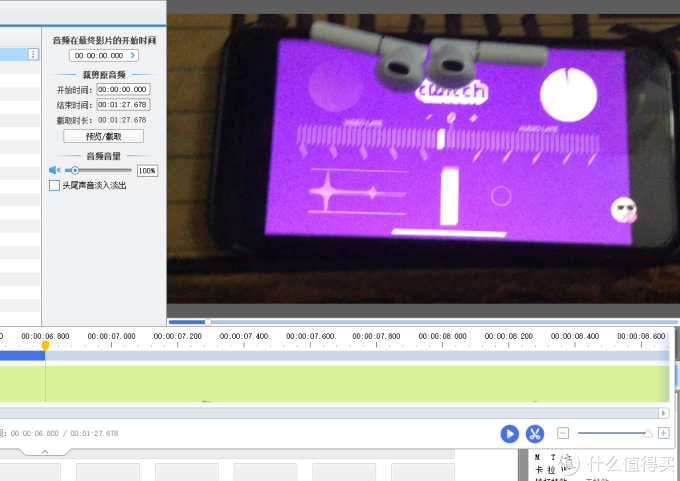Click the timeline mark 00:00:07.400

pyautogui.click(x=244, y=336)
